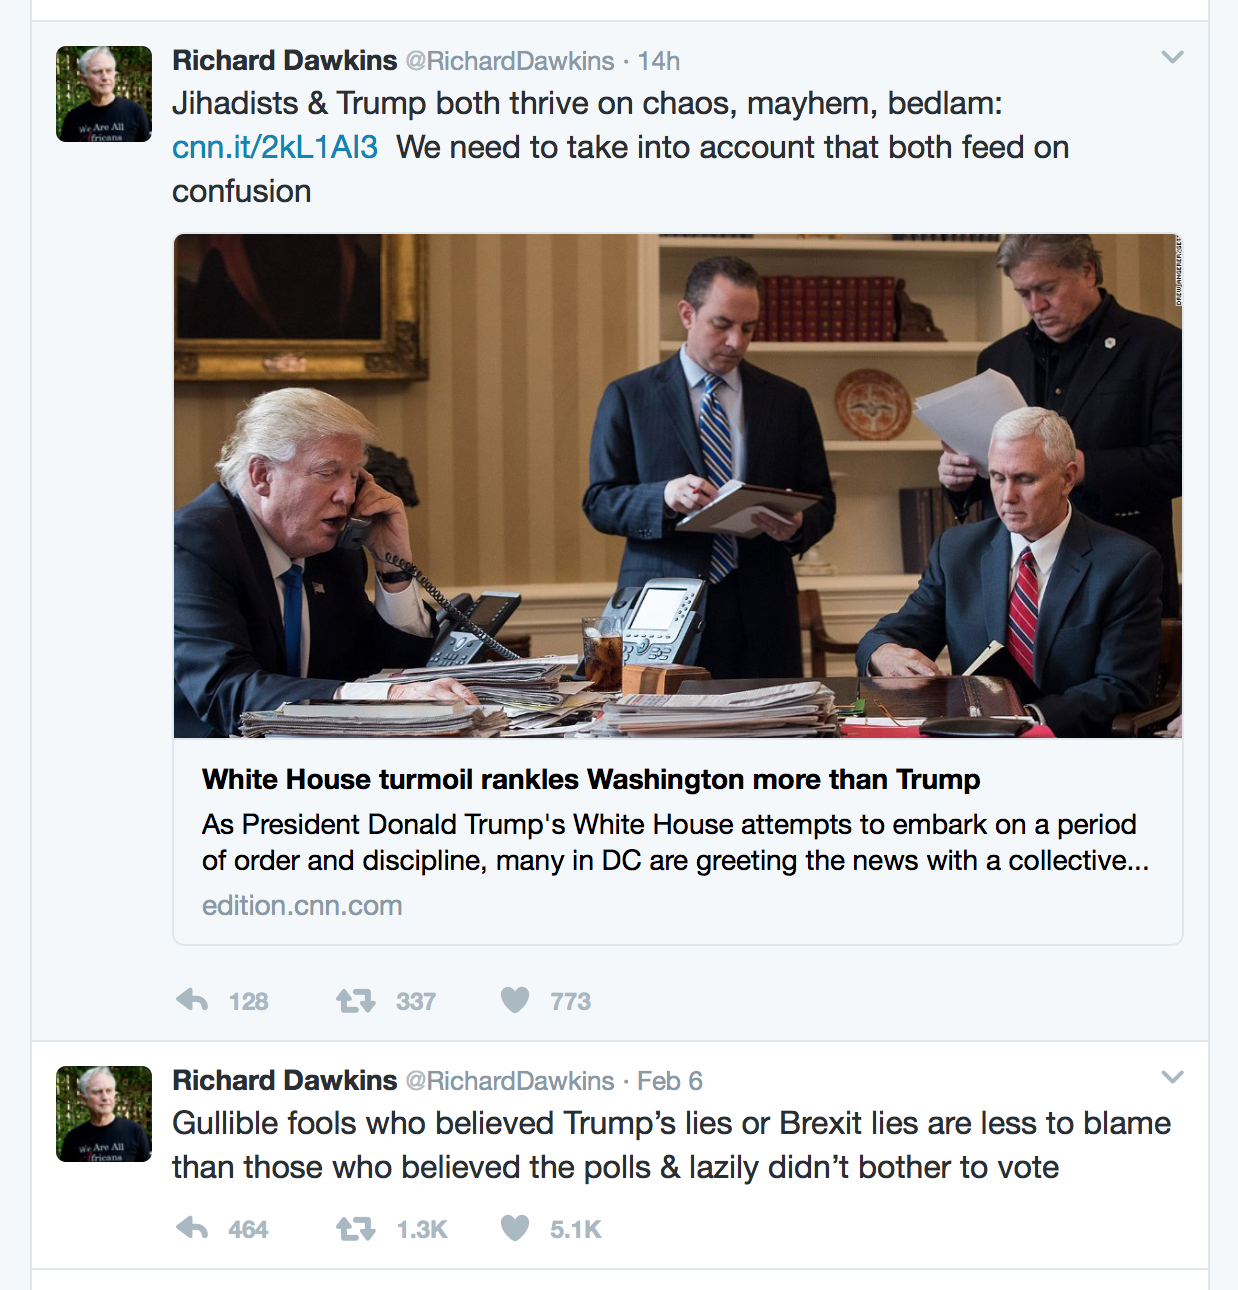Retweet the Jihadists & Trump tweet
1238x1290 pixels.
pyautogui.click(x=355, y=1000)
